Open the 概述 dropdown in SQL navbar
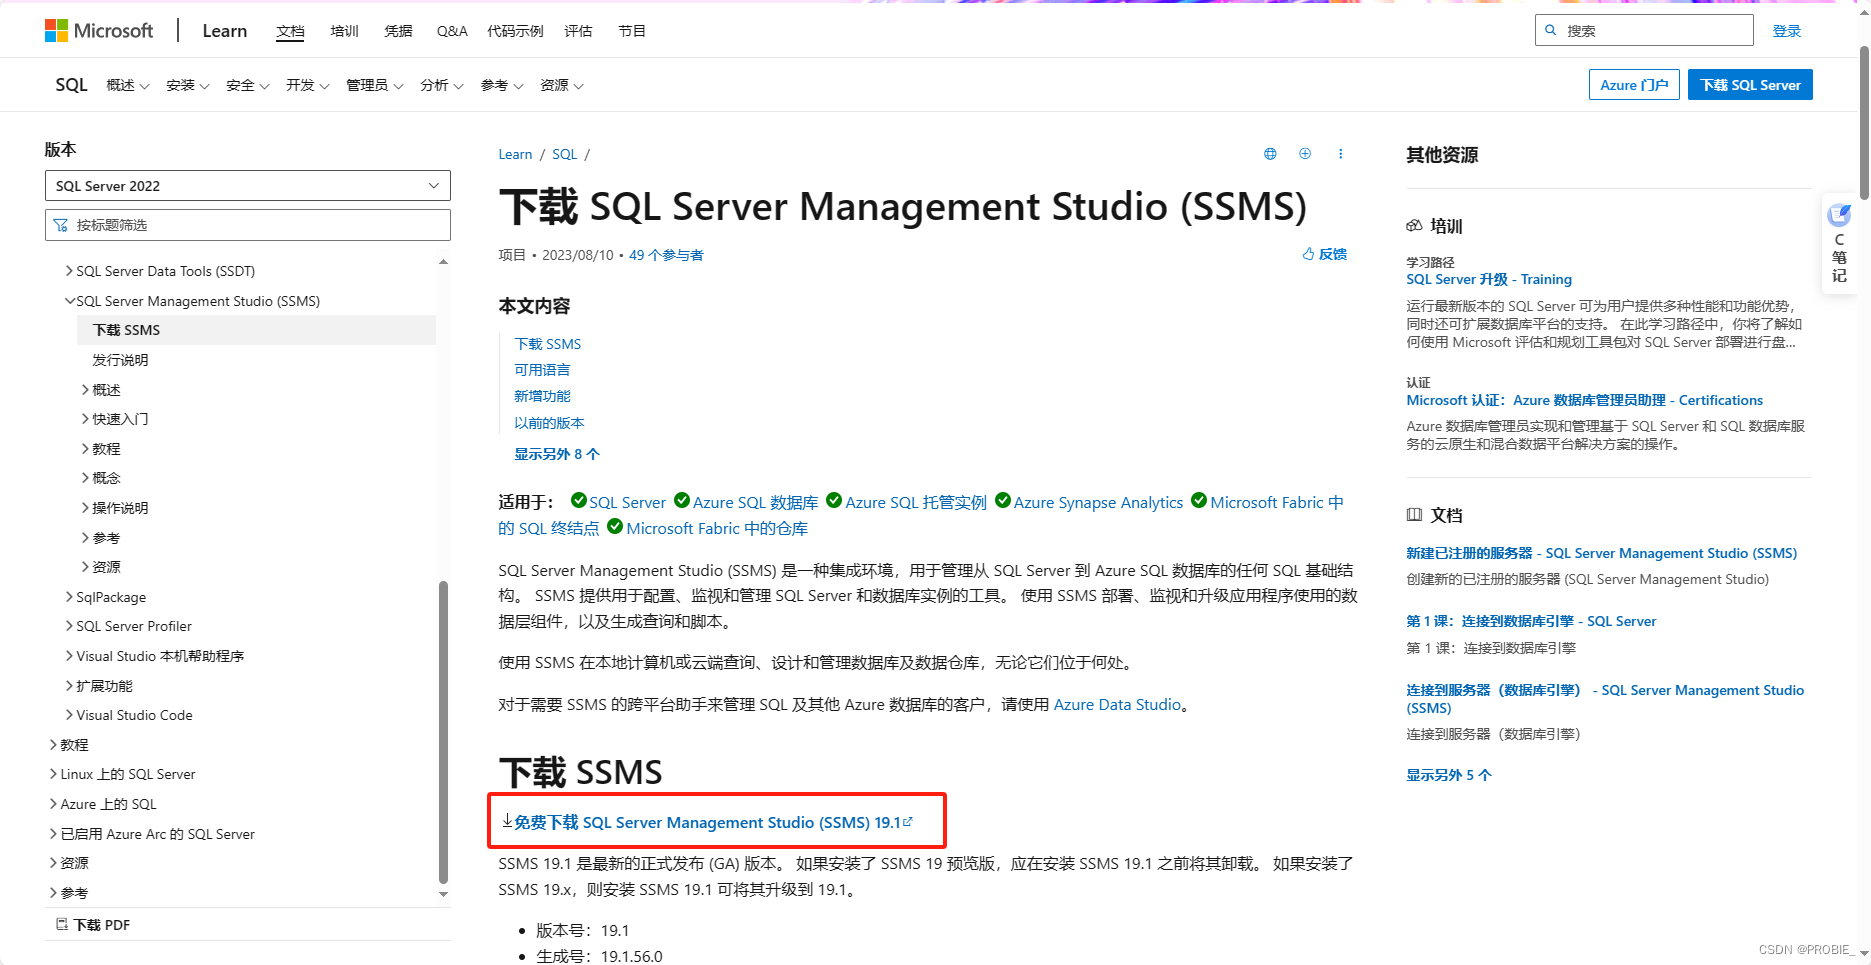The height and width of the screenshot is (965, 1871). 128,85
